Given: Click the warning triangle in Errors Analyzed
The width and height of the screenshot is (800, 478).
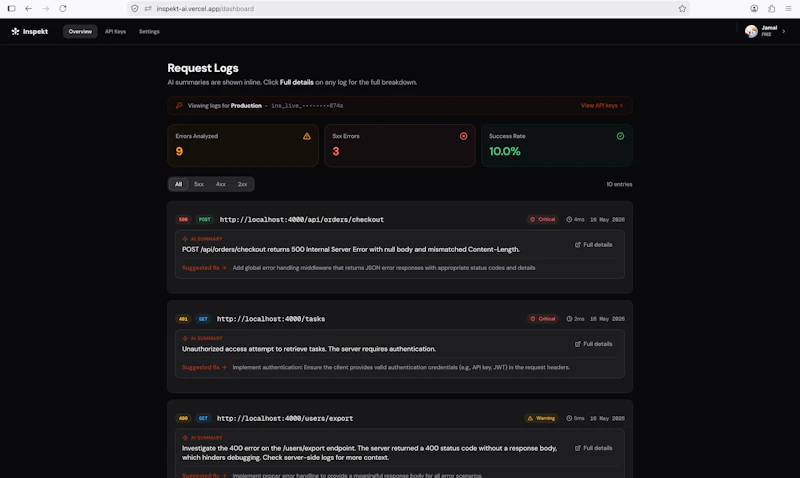Looking at the screenshot, I should click(307, 136).
